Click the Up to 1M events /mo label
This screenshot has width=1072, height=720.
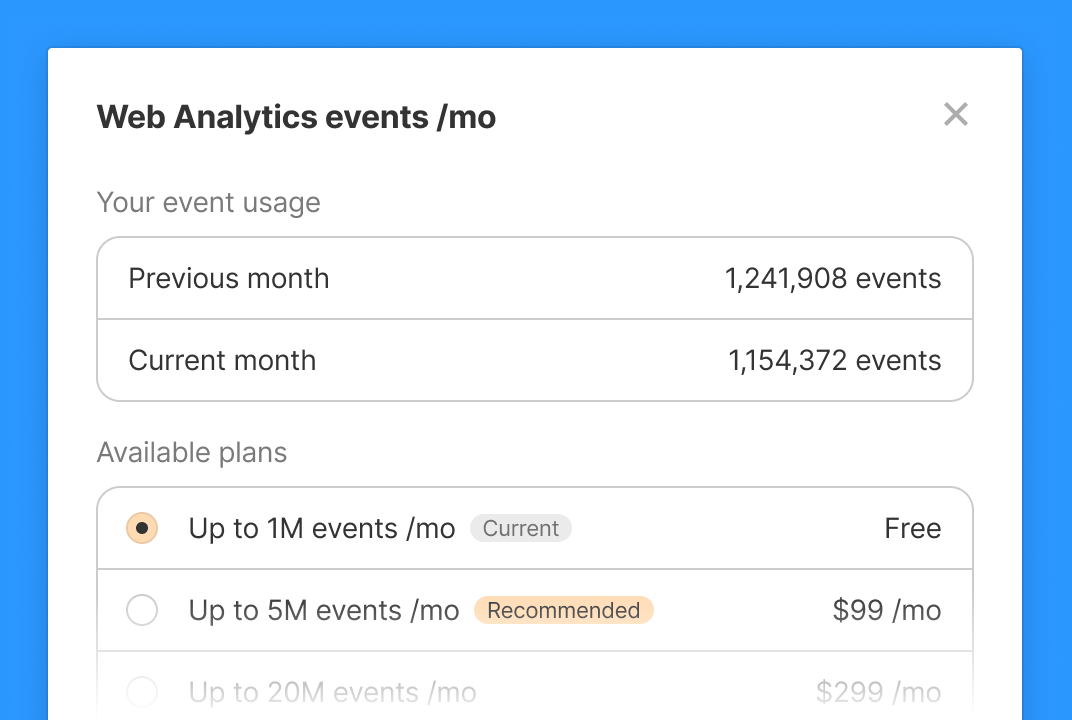point(321,528)
